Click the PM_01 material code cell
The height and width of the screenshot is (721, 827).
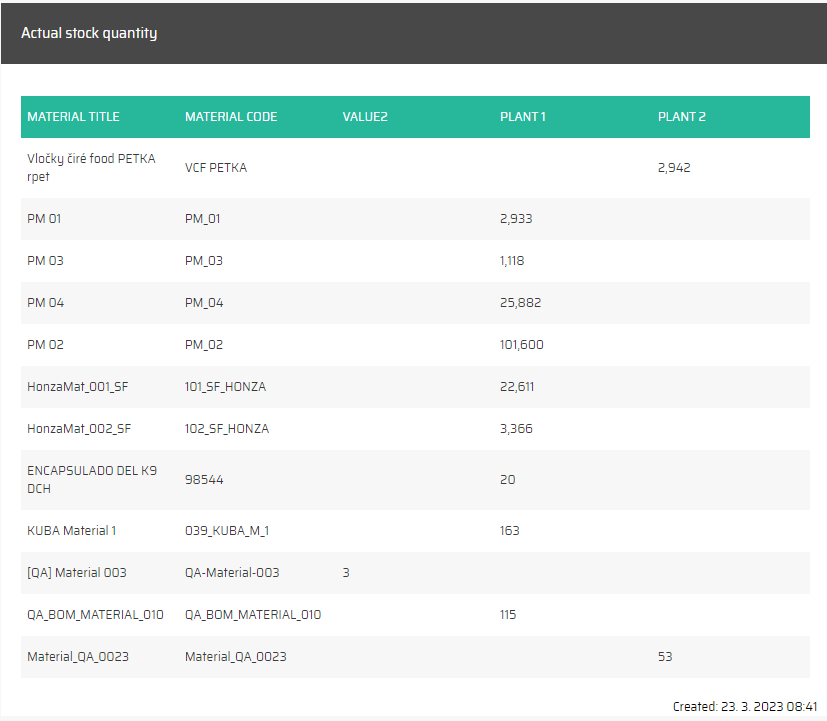pos(204,219)
